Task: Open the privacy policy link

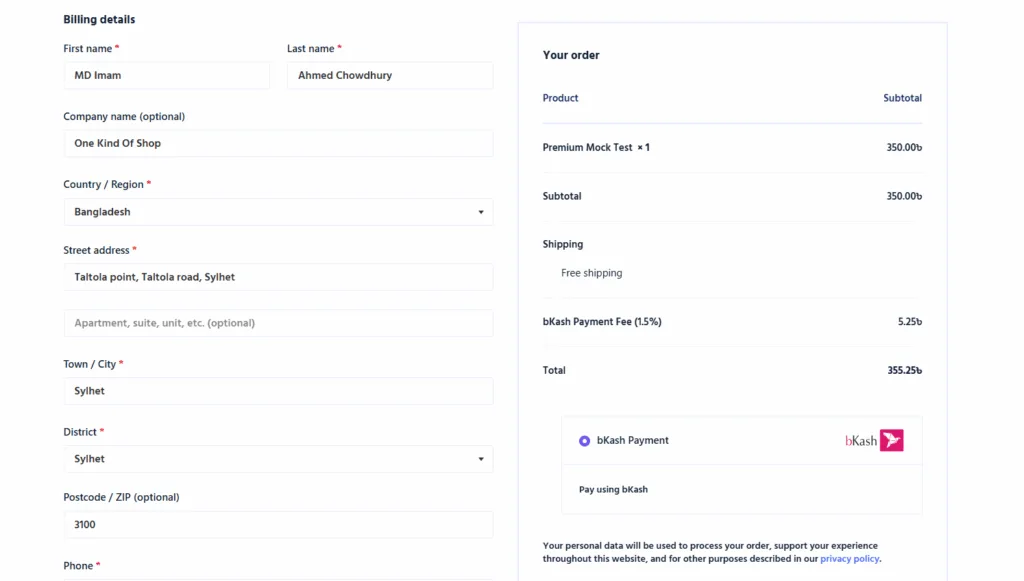Action: 849,559
